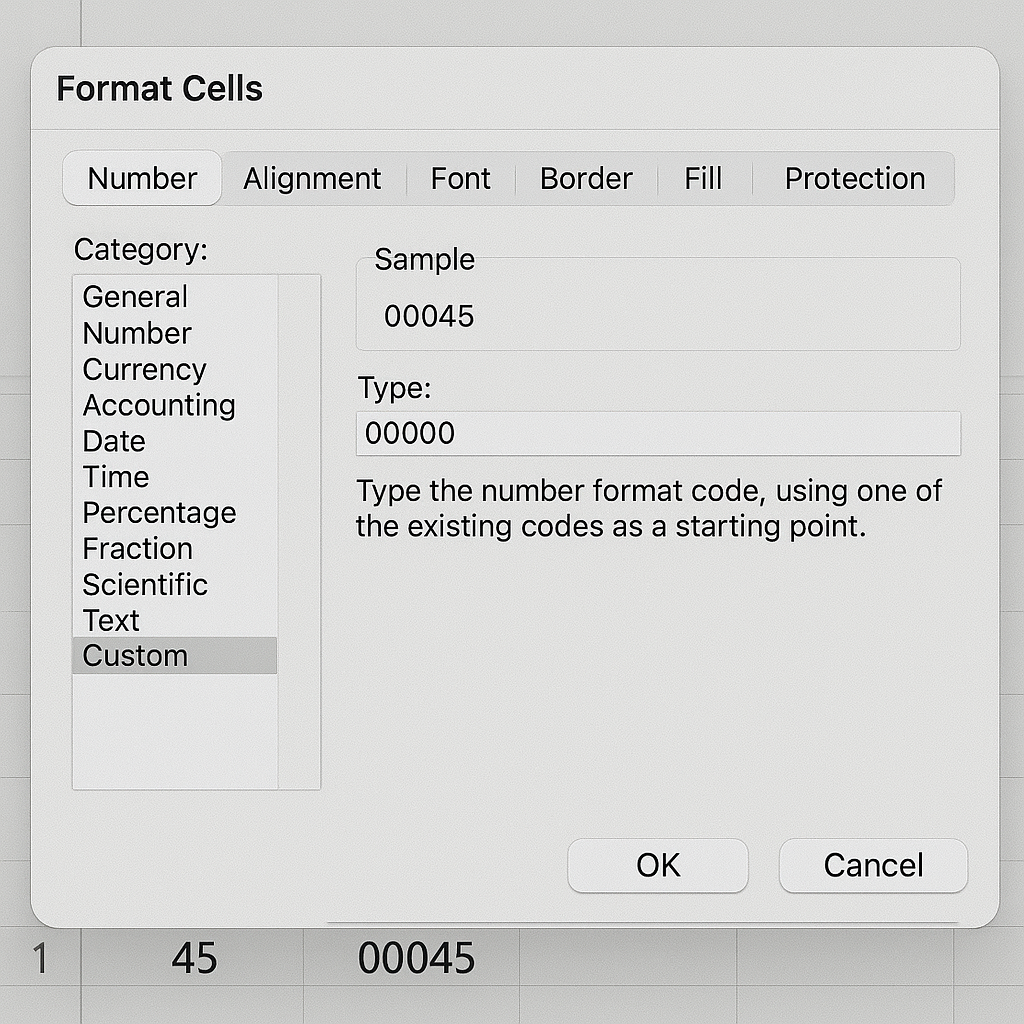Click the Type format code field
Screen dimensions: 1024x1024
[x=657, y=434]
